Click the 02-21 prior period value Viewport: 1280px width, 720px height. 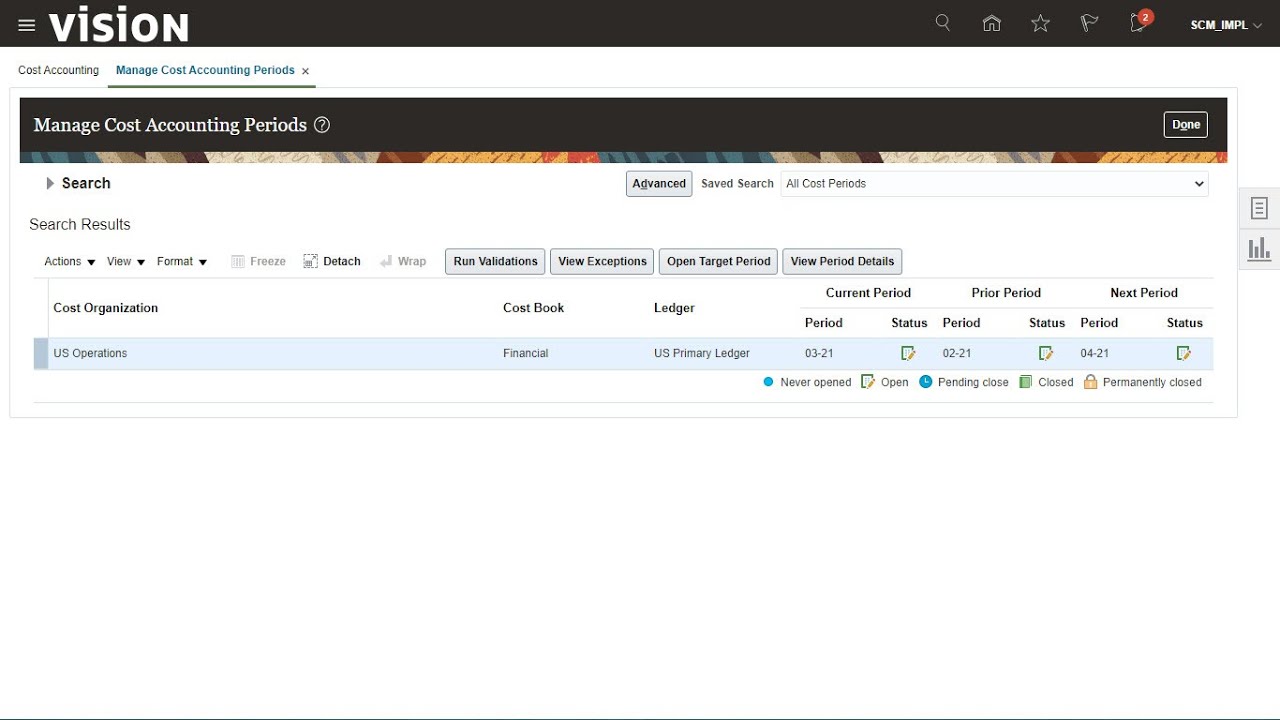957,353
